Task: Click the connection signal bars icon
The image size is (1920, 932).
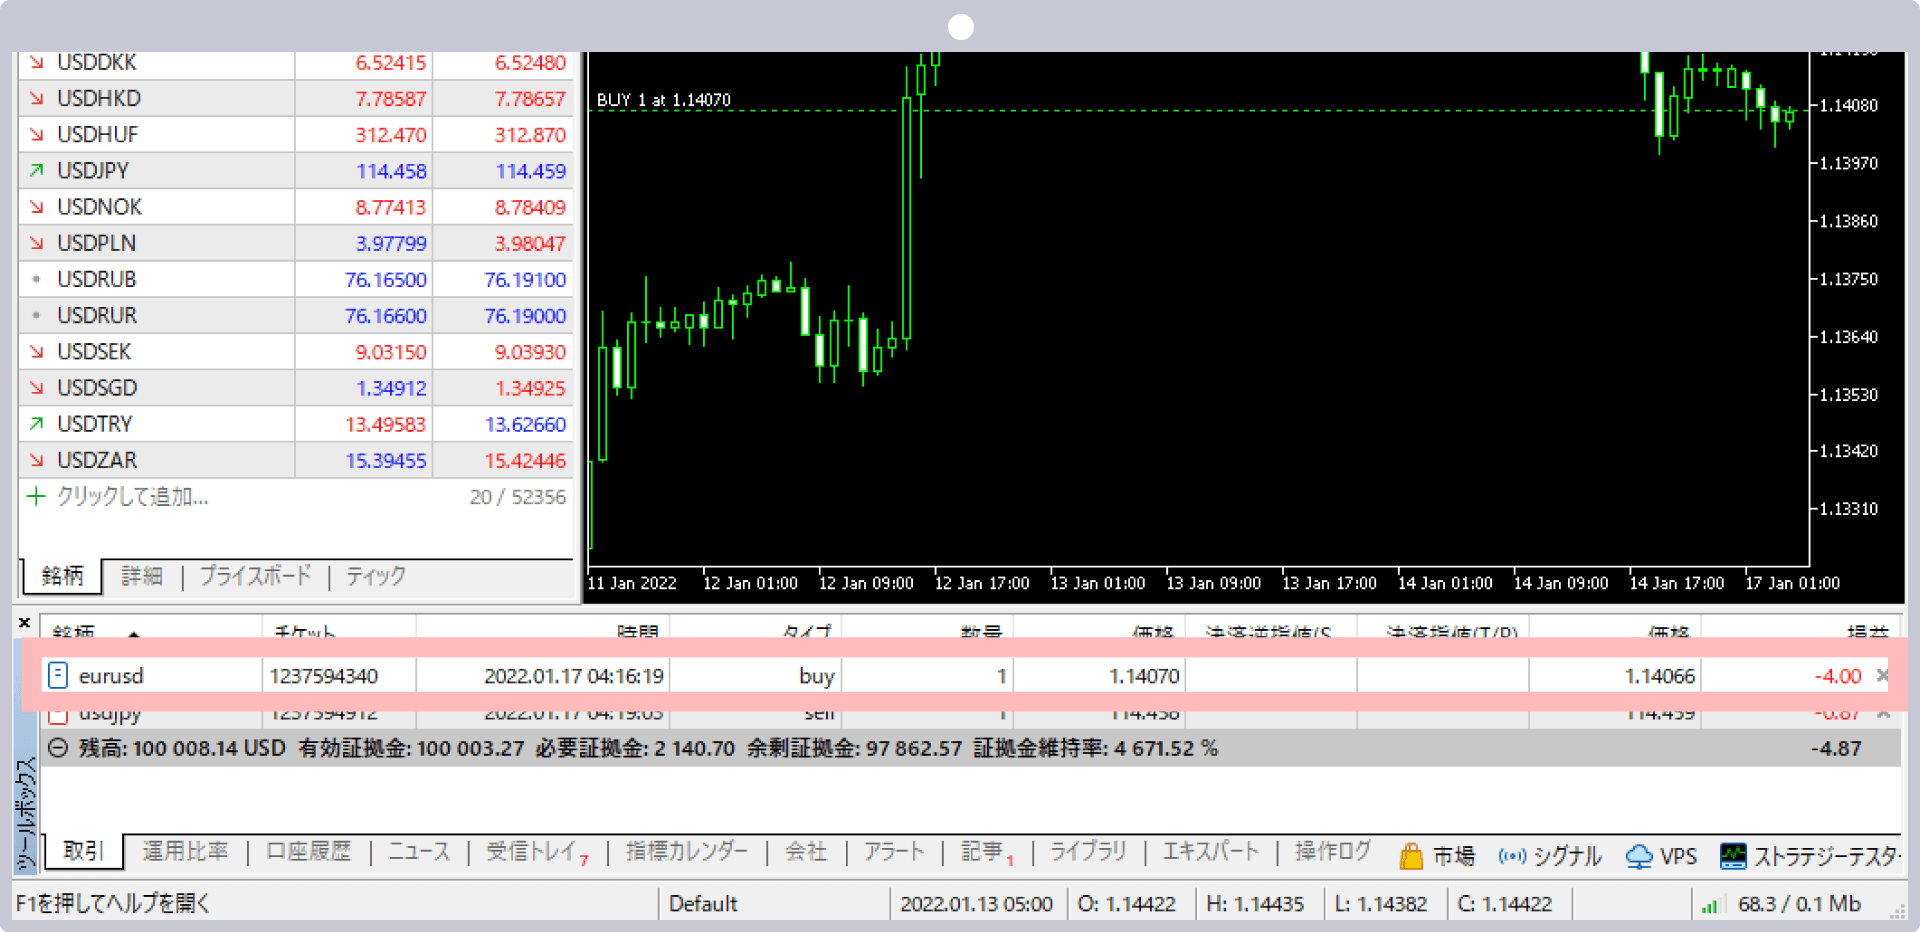Action: pyautogui.click(x=1709, y=905)
